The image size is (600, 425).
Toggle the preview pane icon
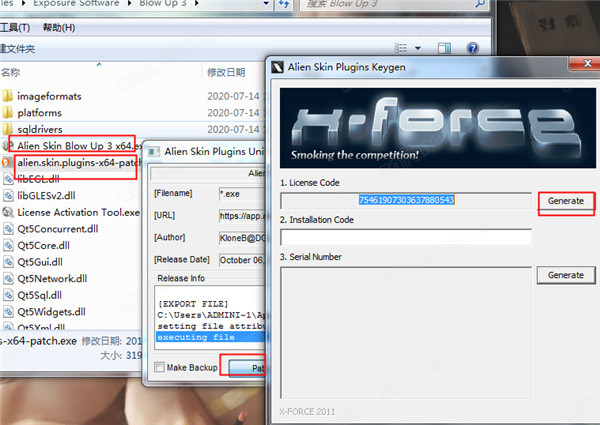click(444, 48)
